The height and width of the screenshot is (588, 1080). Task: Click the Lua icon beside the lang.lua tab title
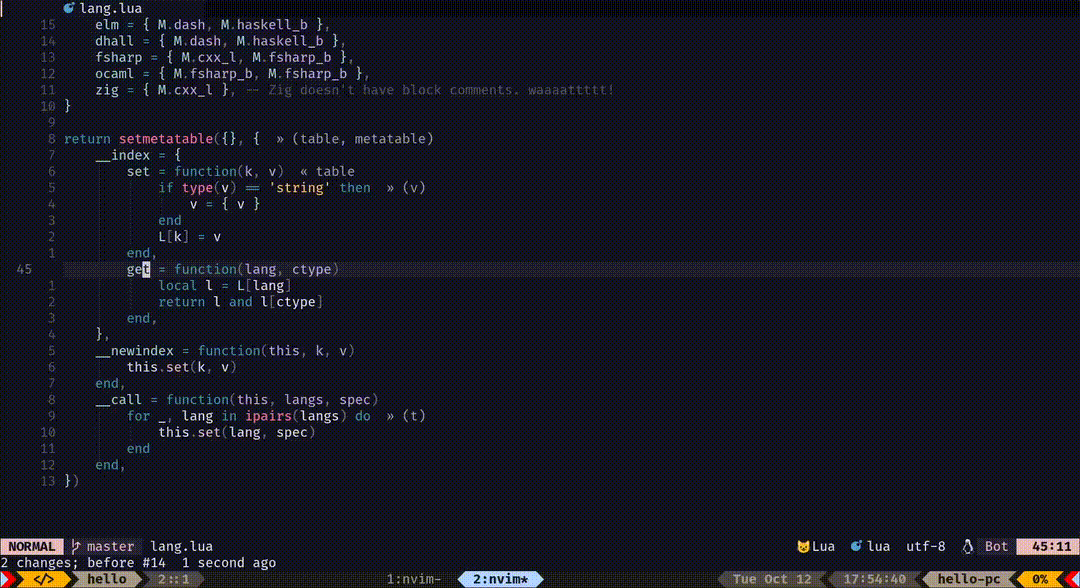[69, 8]
